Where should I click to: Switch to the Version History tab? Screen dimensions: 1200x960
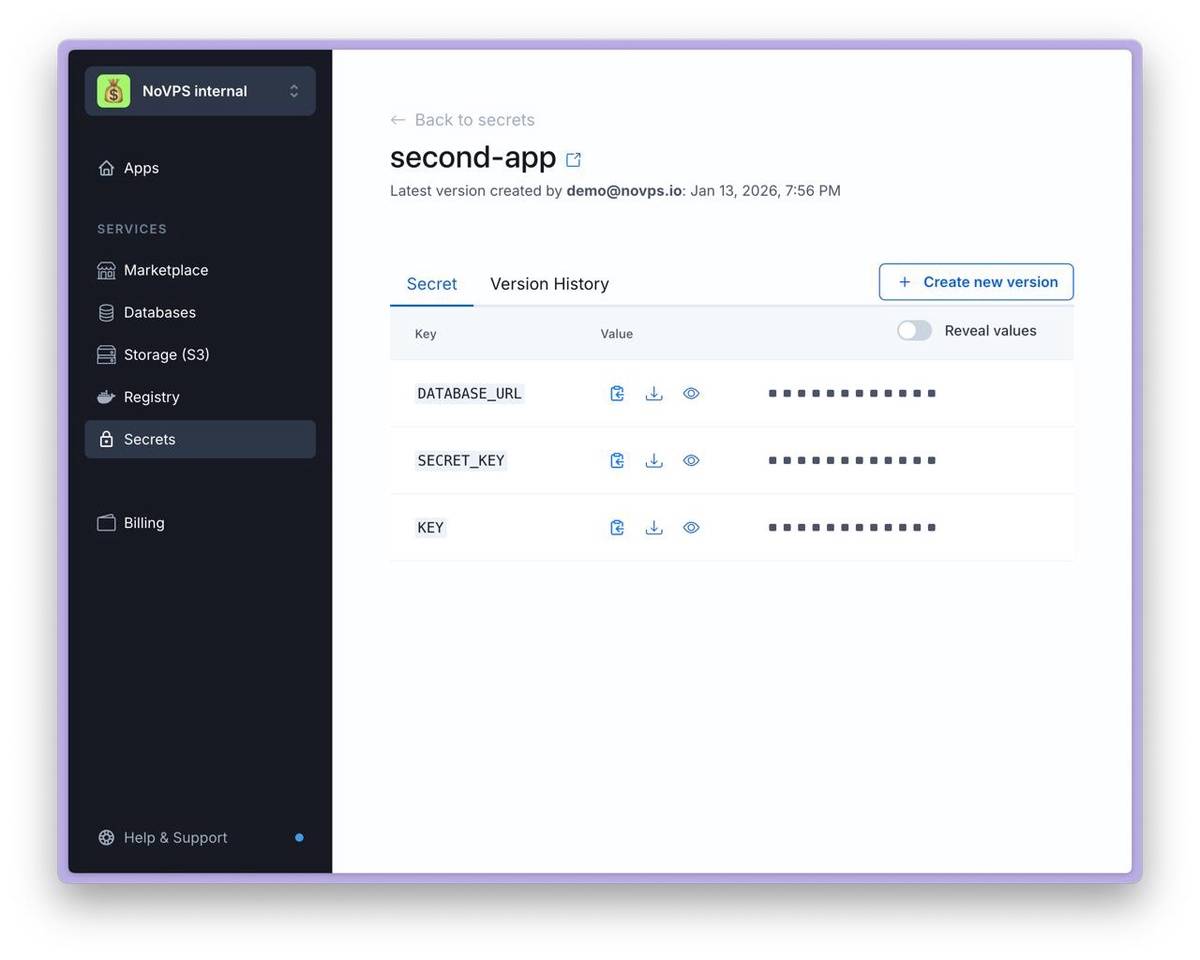point(549,284)
